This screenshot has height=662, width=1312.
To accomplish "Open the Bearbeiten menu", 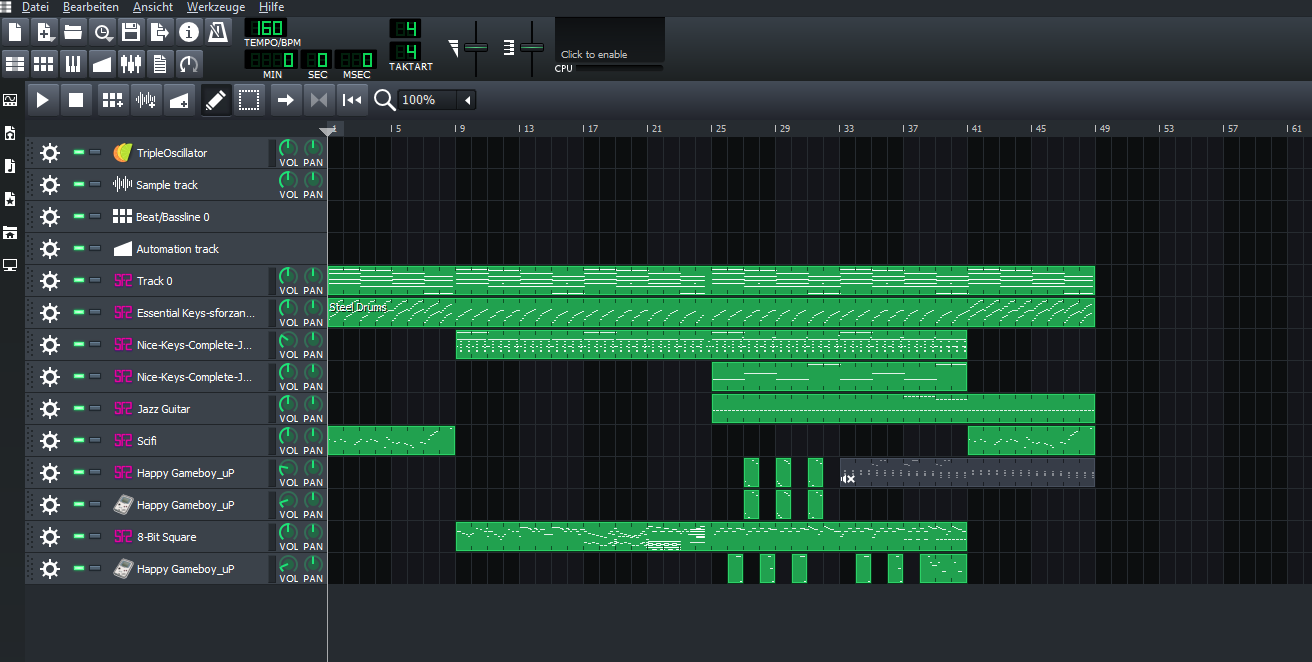I will coord(90,7).
